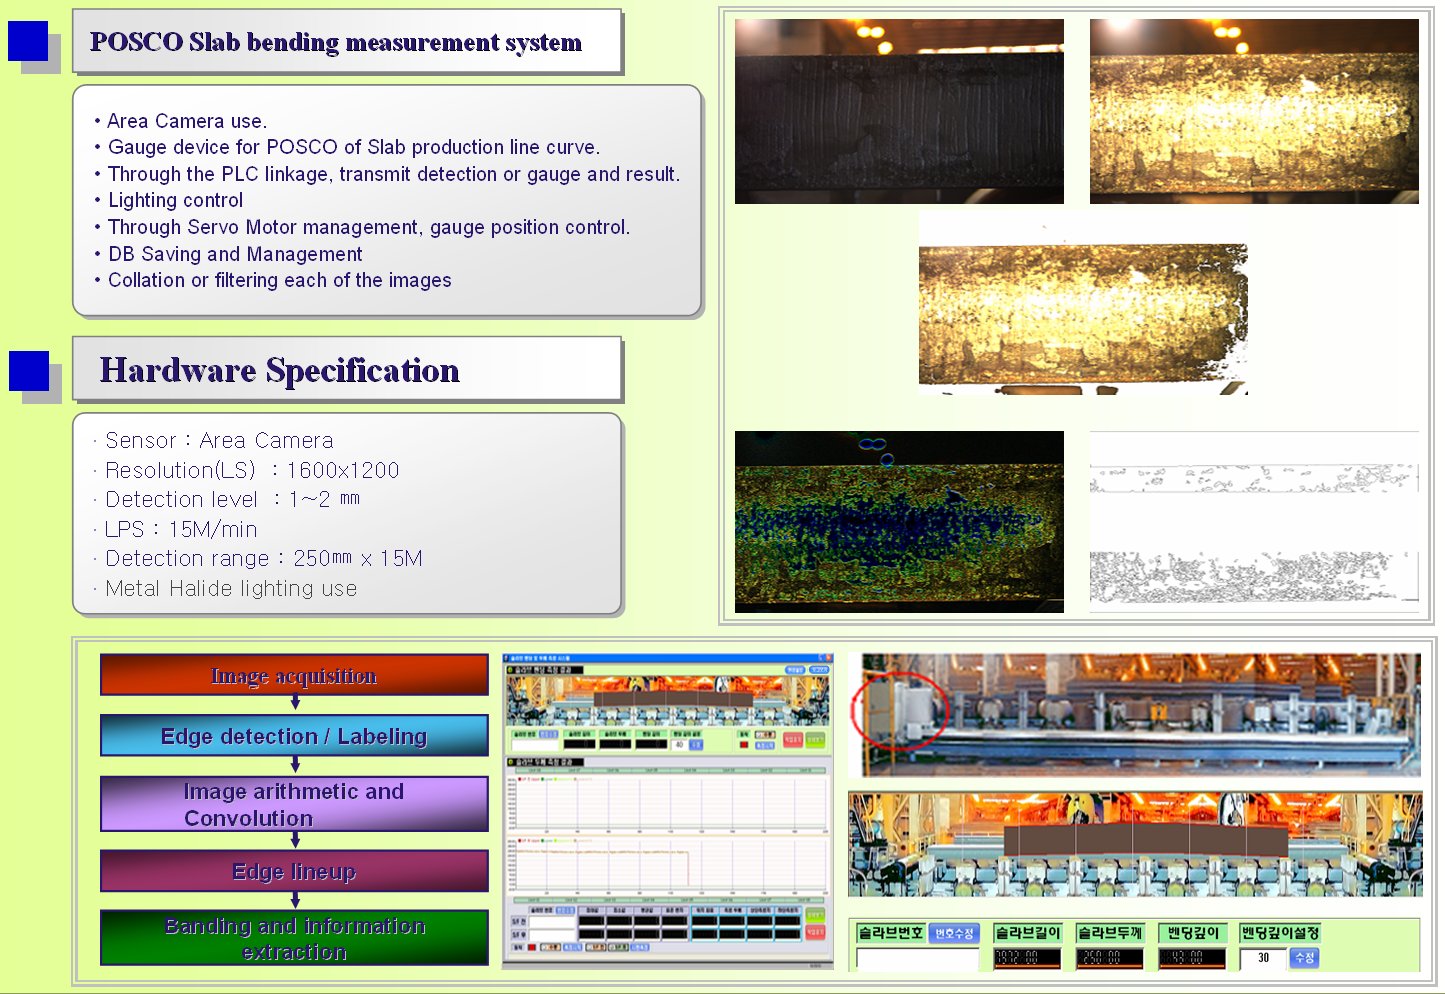Select the Edge lineup step box

click(x=294, y=871)
